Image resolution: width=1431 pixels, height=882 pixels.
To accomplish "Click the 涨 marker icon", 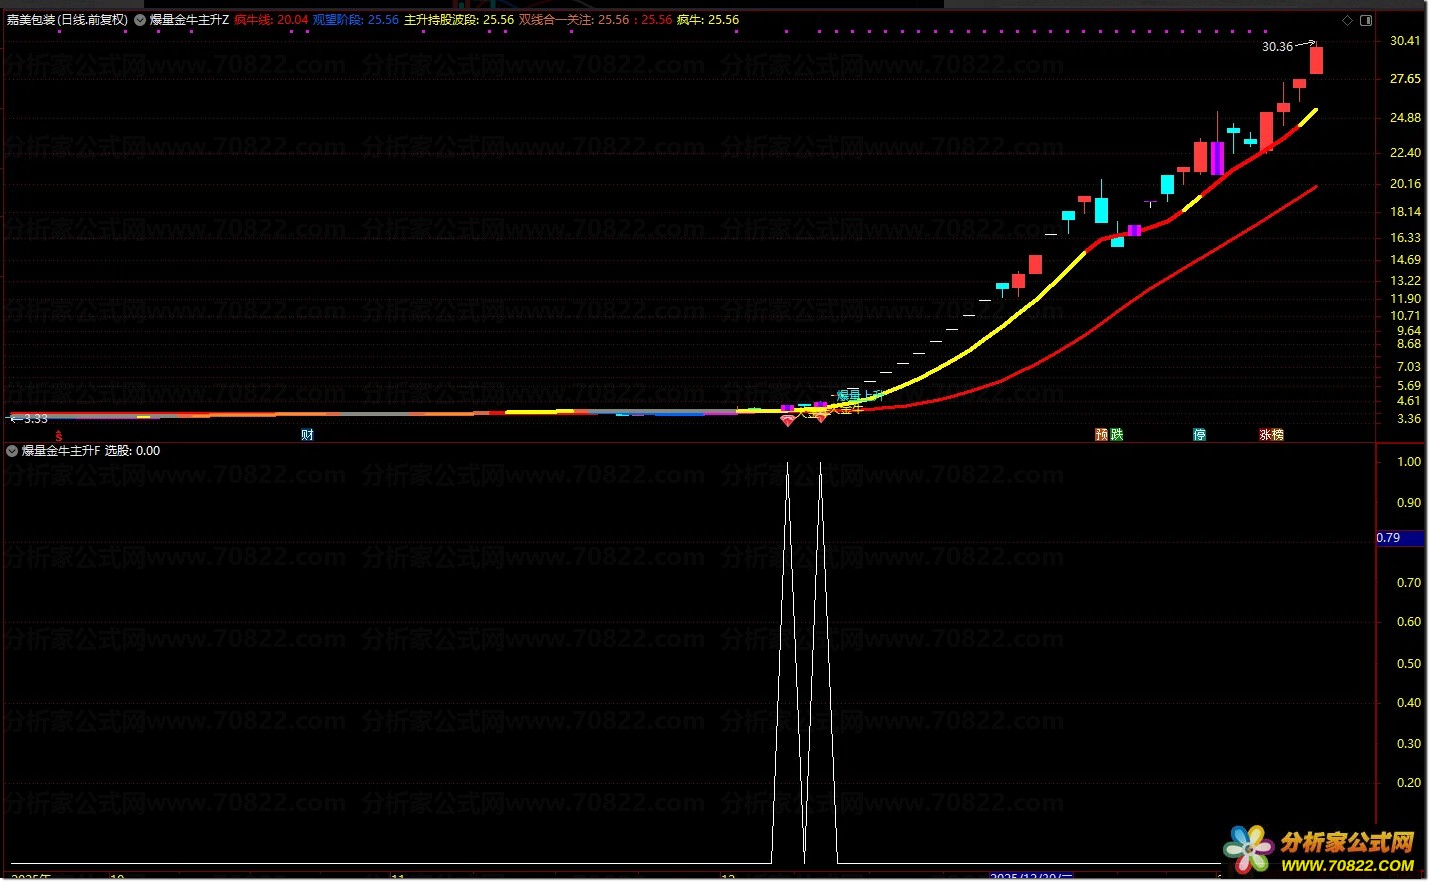I will [1265, 435].
